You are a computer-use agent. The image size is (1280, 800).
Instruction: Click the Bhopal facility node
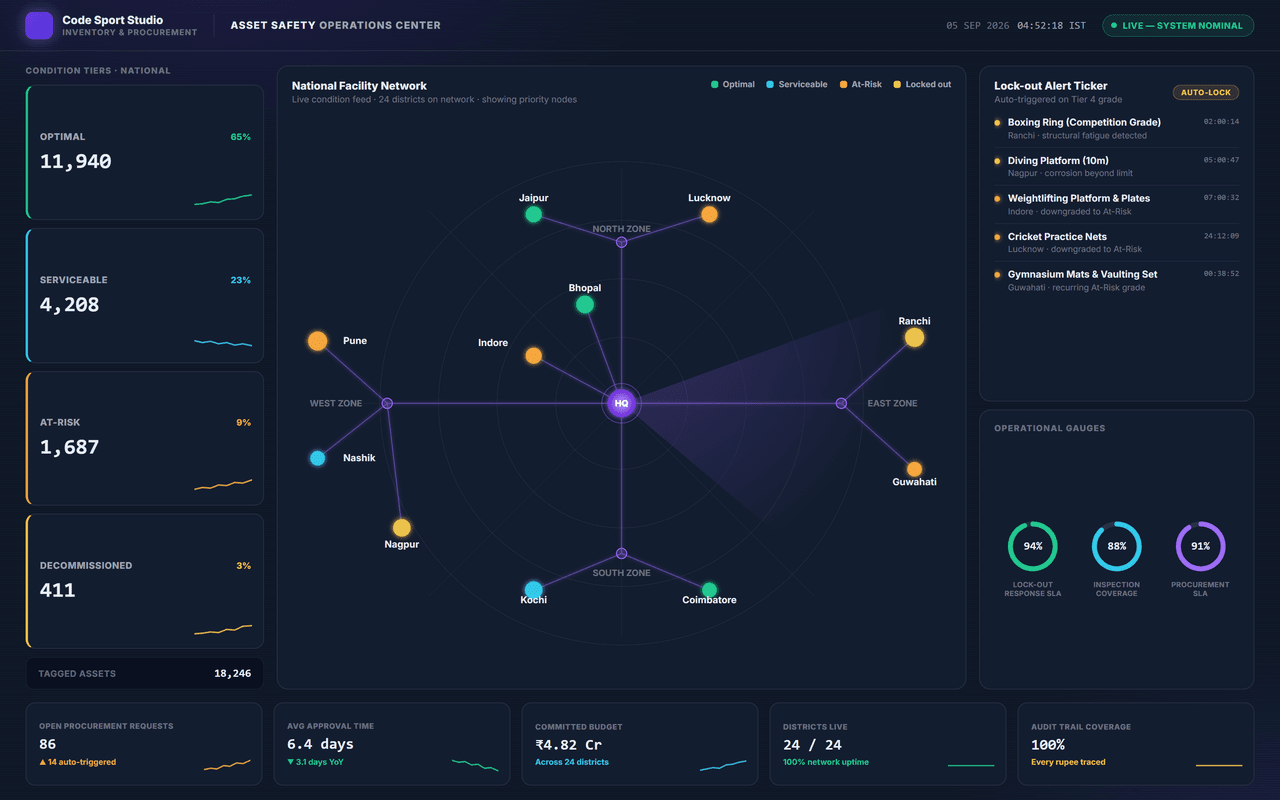click(x=585, y=305)
